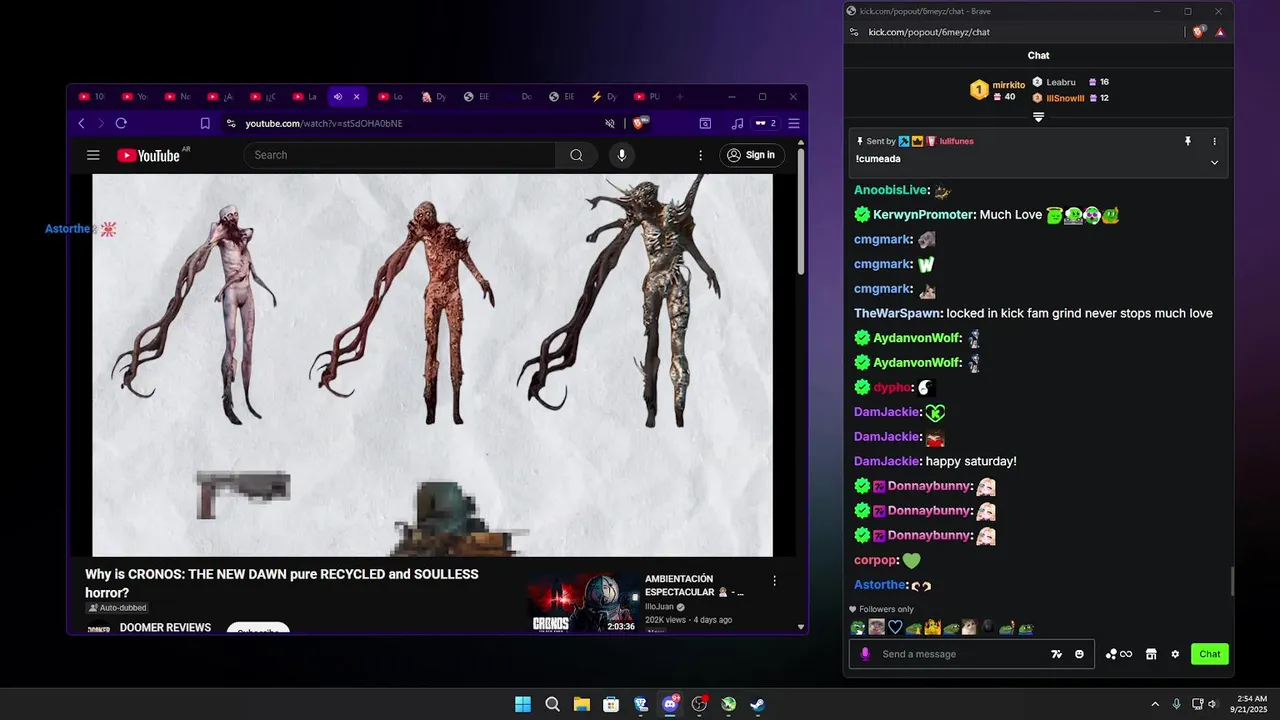Open the private glasses profile button
This screenshot has height=720, width=1280.
[x=766, y=123]
